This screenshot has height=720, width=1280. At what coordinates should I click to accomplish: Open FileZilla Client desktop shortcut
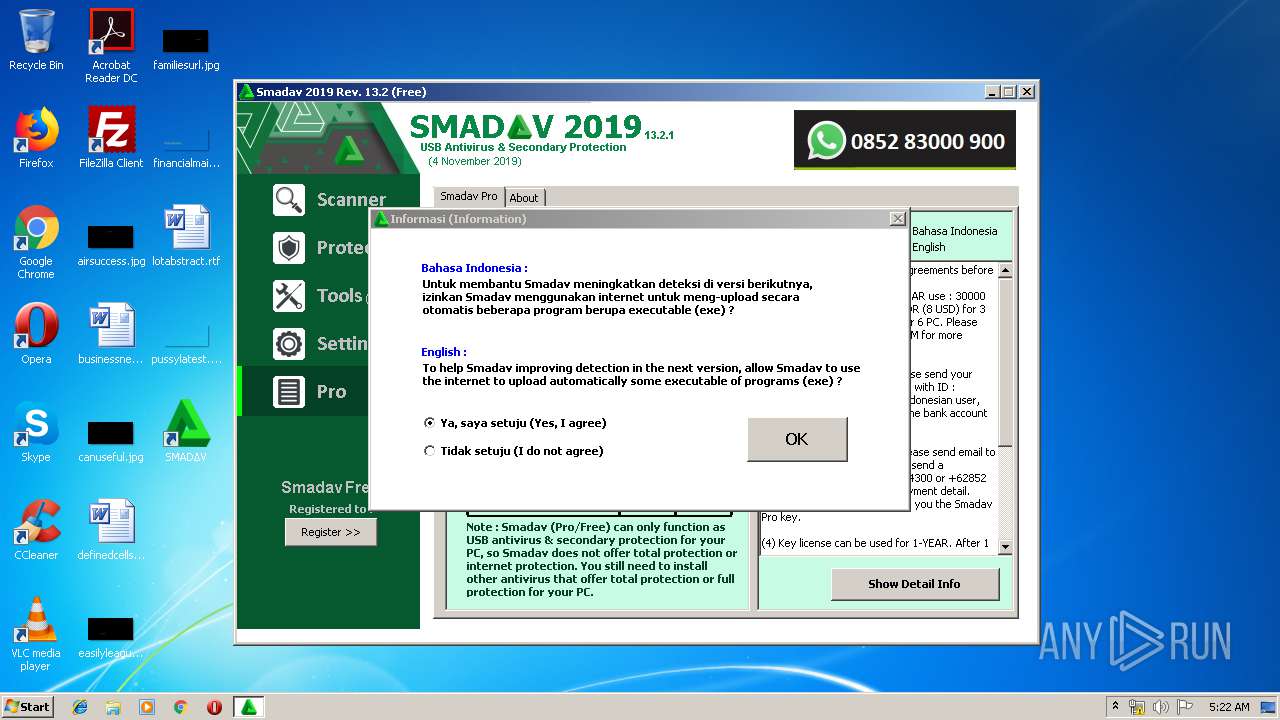pyautogui.click(x=111, y=138)
